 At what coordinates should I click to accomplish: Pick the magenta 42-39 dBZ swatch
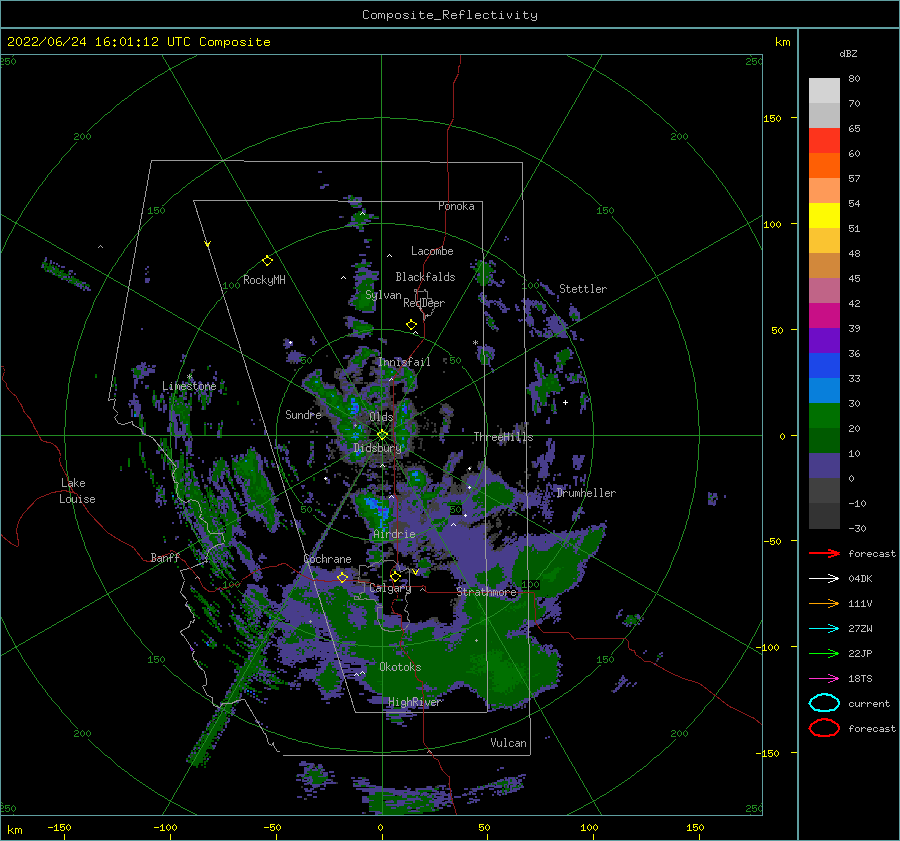pos(824,316)
